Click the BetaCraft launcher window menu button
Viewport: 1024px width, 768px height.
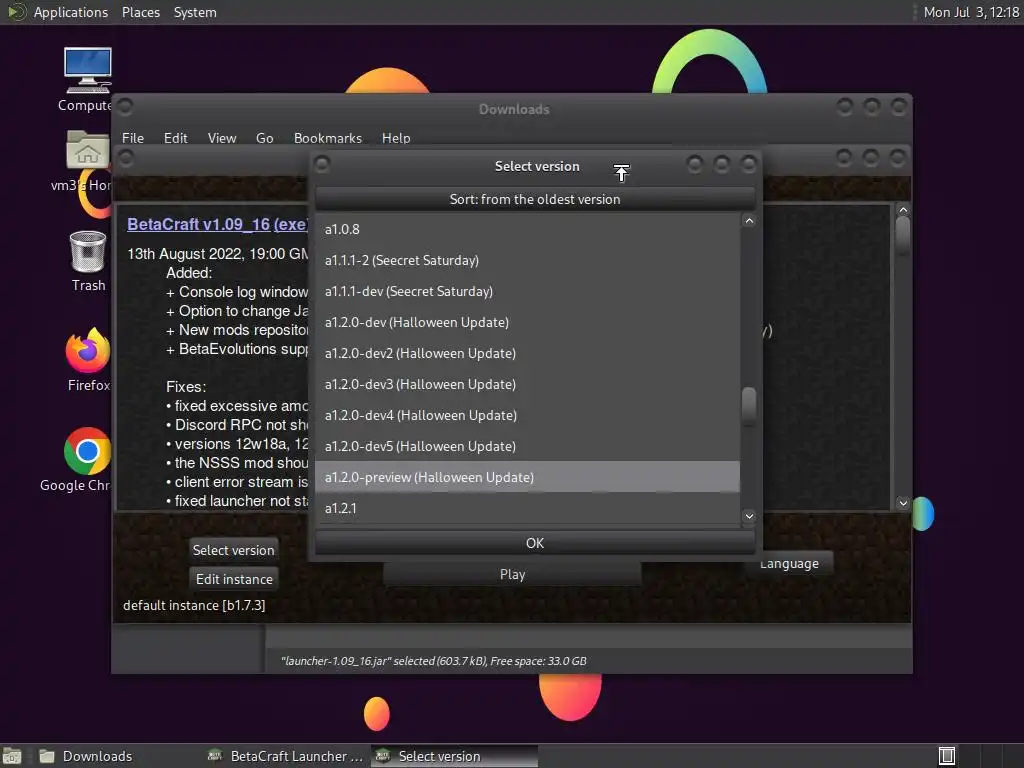(126, 158)
